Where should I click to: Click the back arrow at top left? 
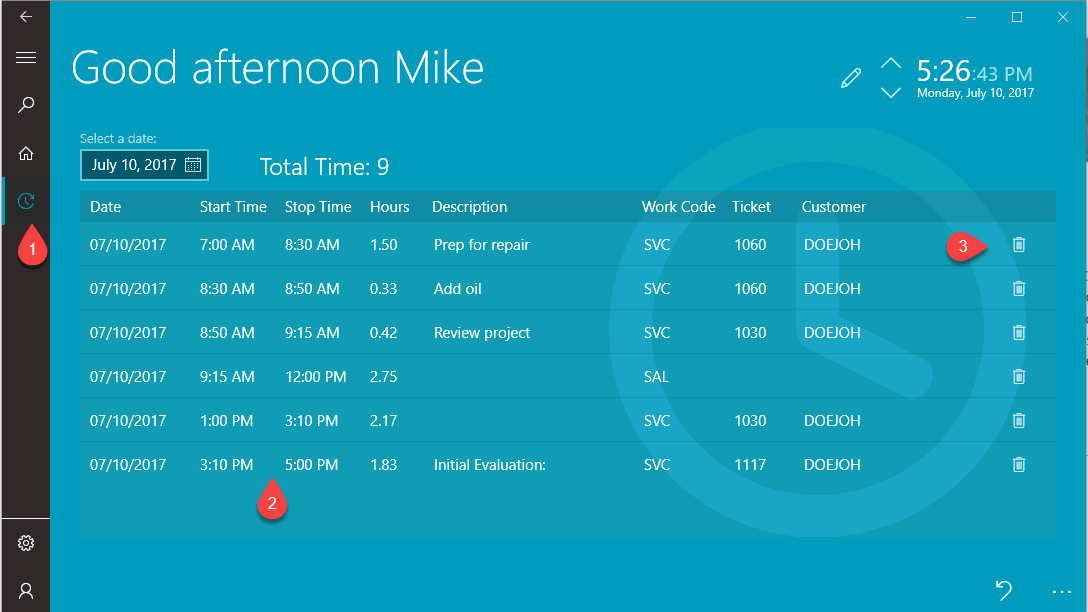(x=26, y=17)
